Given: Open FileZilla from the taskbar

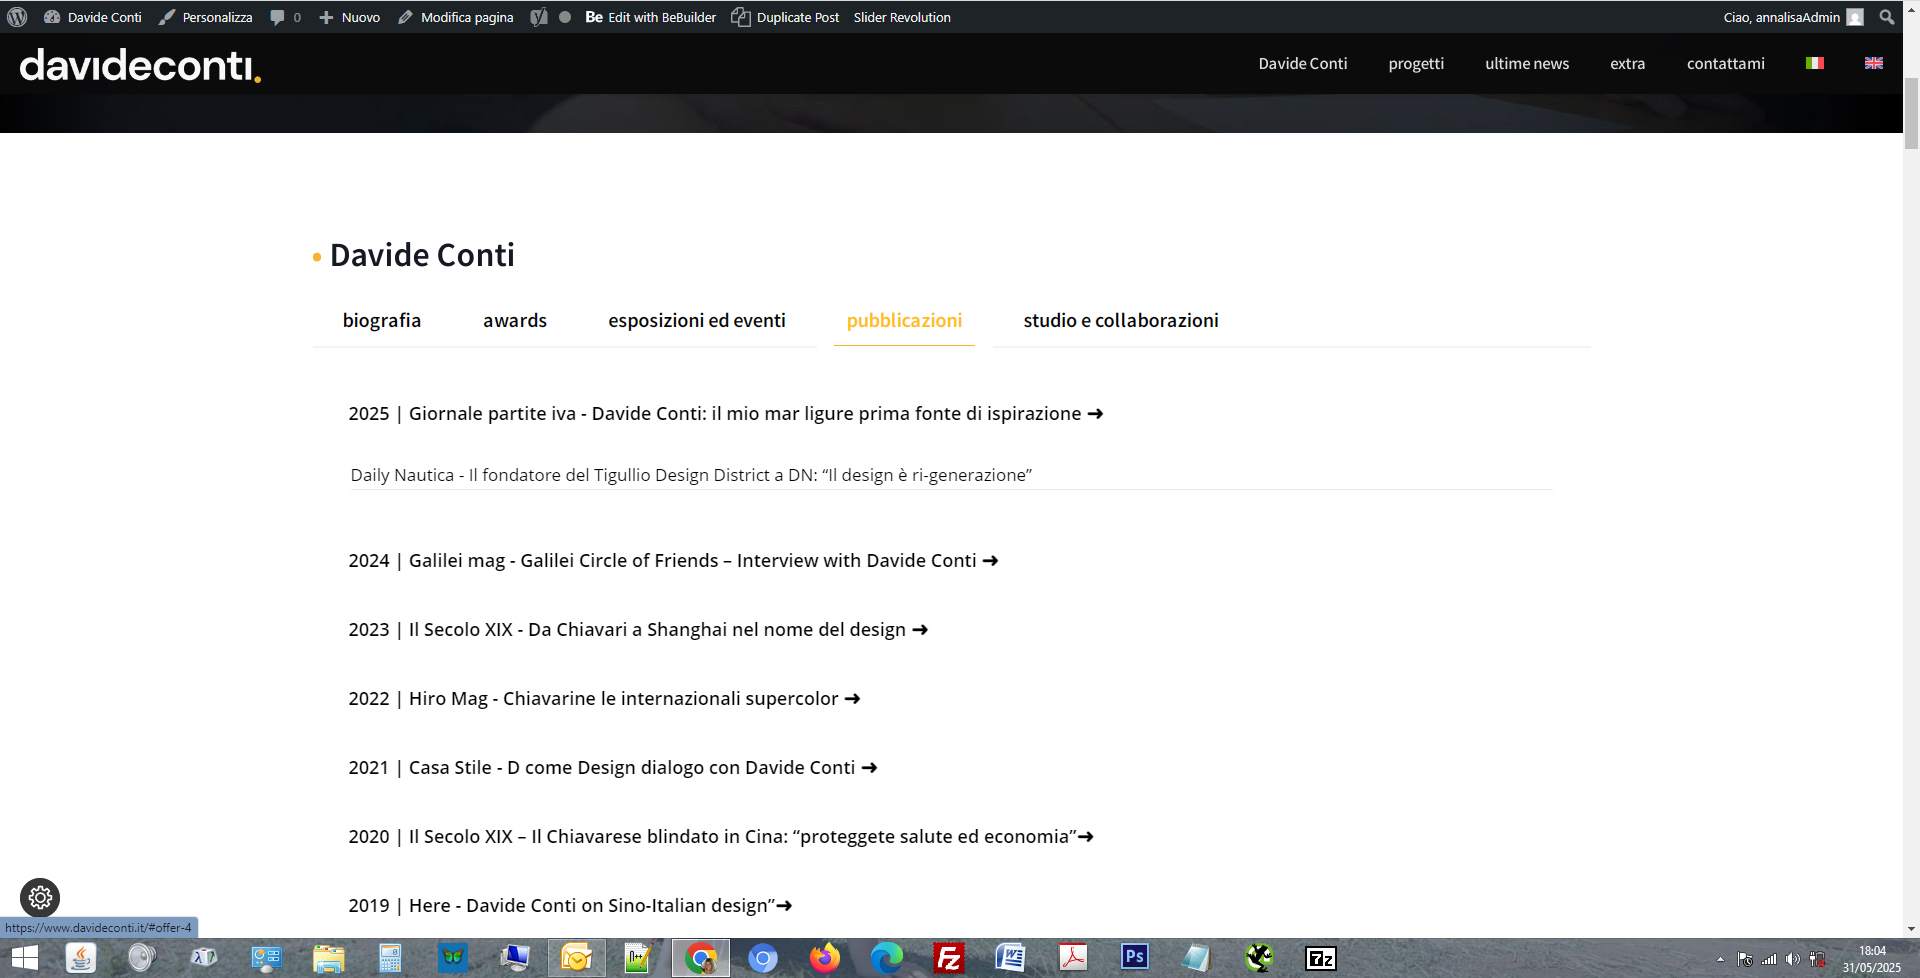Looking at the screenshot, I should pos(948,958).
